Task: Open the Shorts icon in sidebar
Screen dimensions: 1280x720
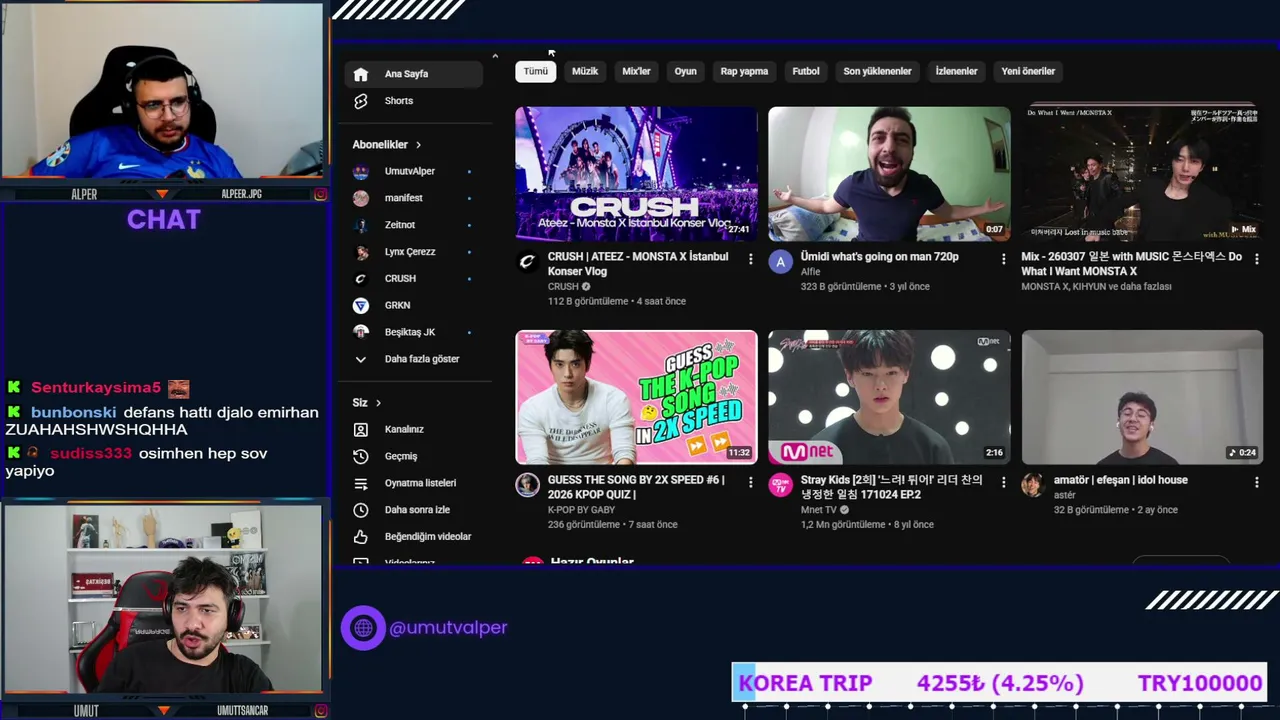Action: pyautogui.click(x=361, y=101)
